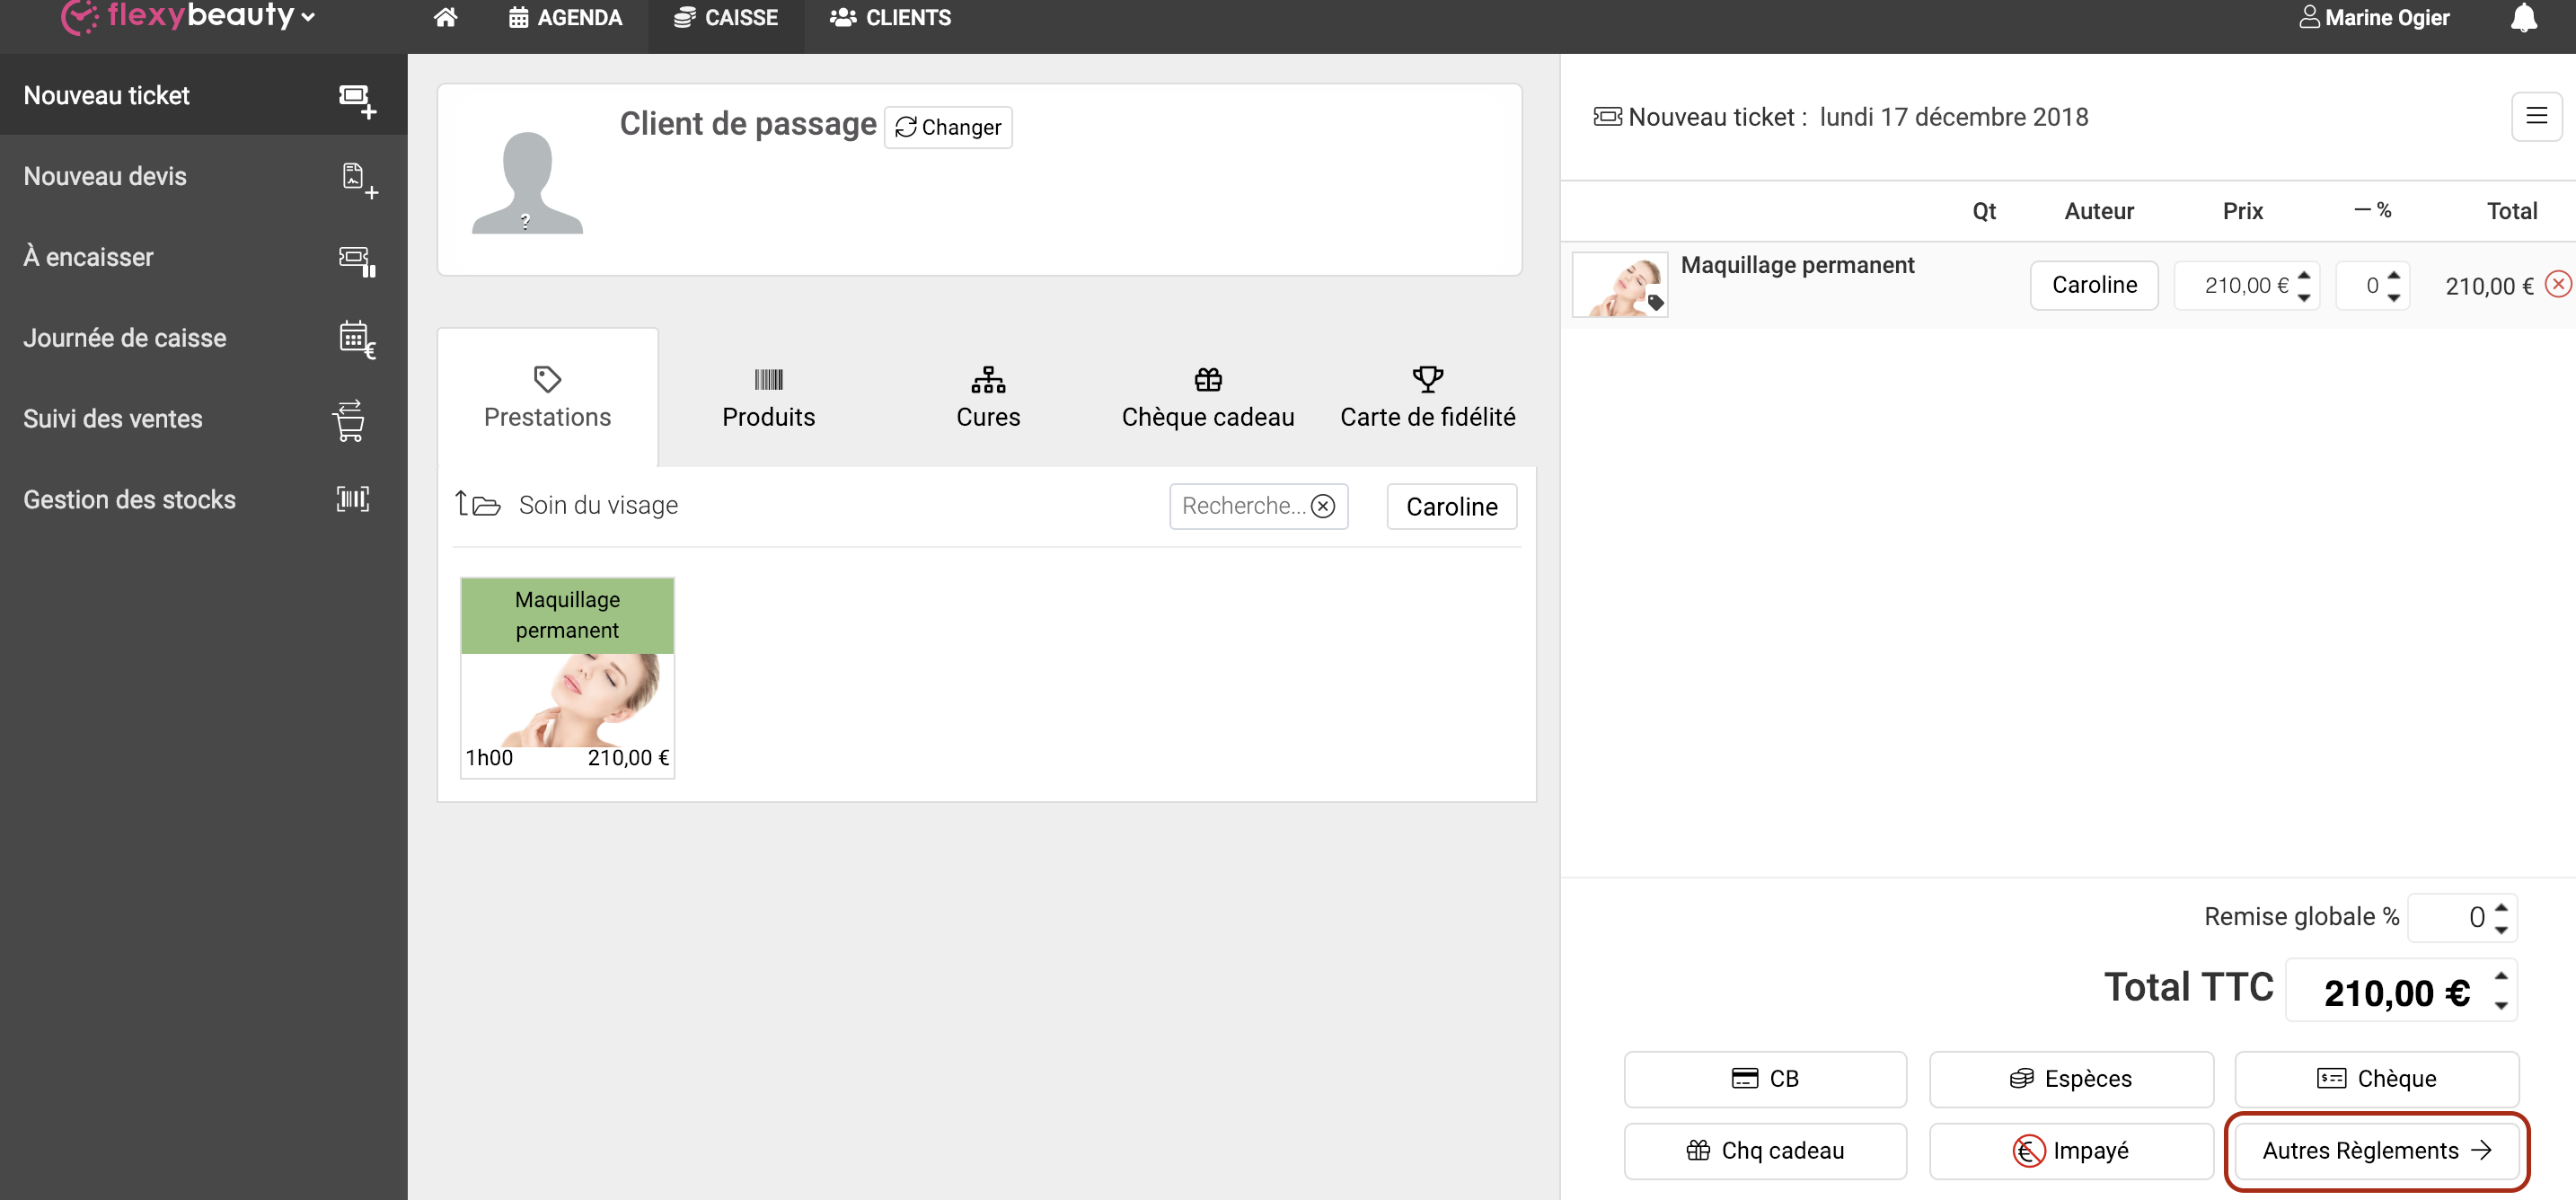The height and width of the screenshot is (1200, 2576).
Task: Open Marine Ogier user menu
Action: [x=2374, y=18]
